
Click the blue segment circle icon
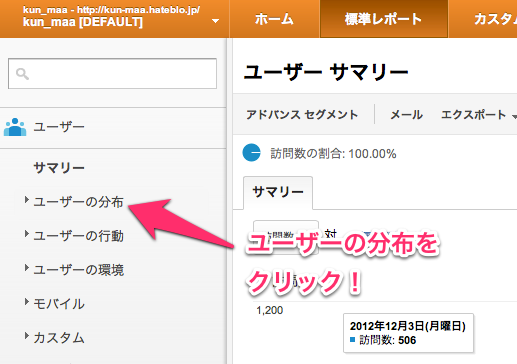(x=251, y=153)
